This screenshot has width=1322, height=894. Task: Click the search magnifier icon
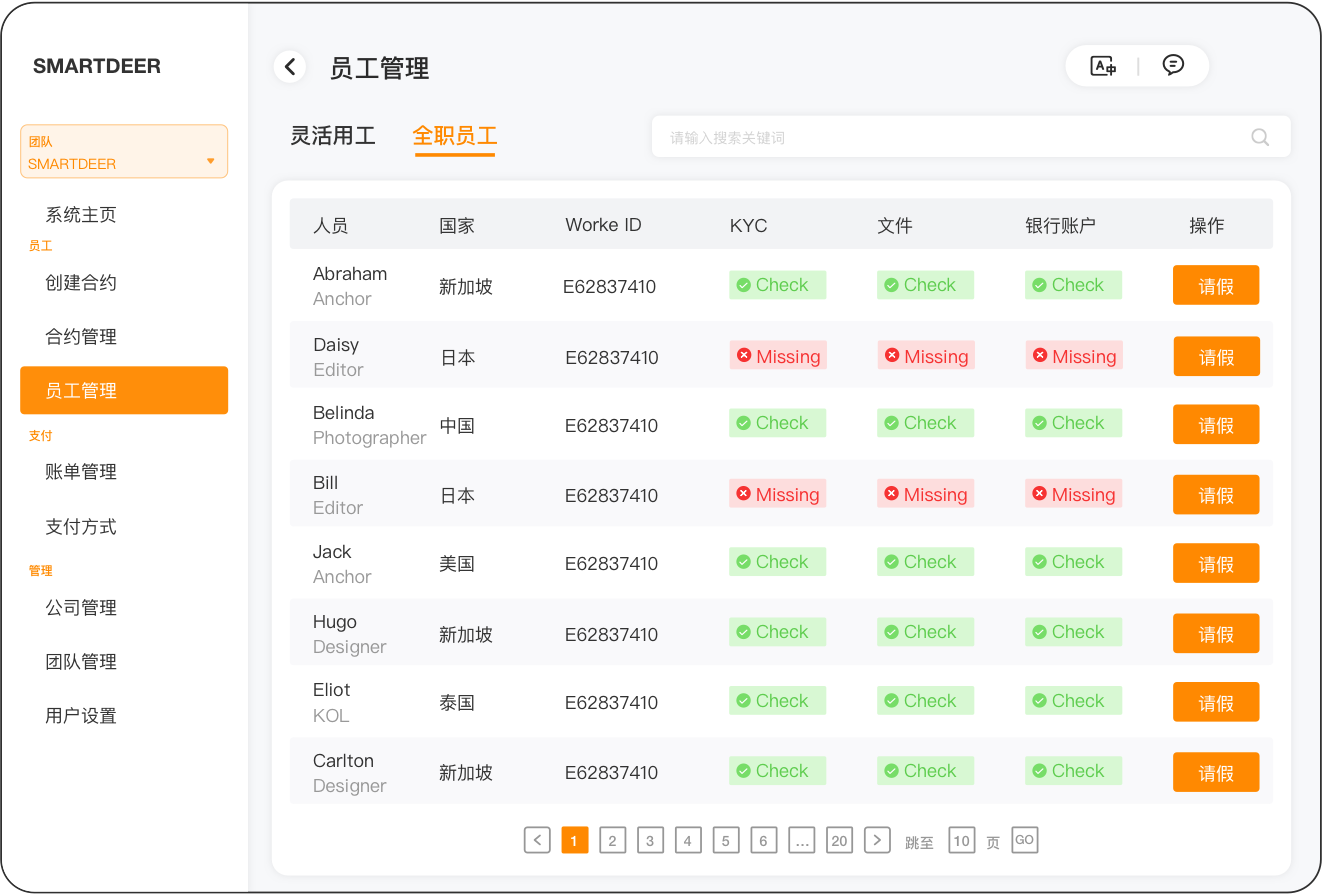point(1259,137)
